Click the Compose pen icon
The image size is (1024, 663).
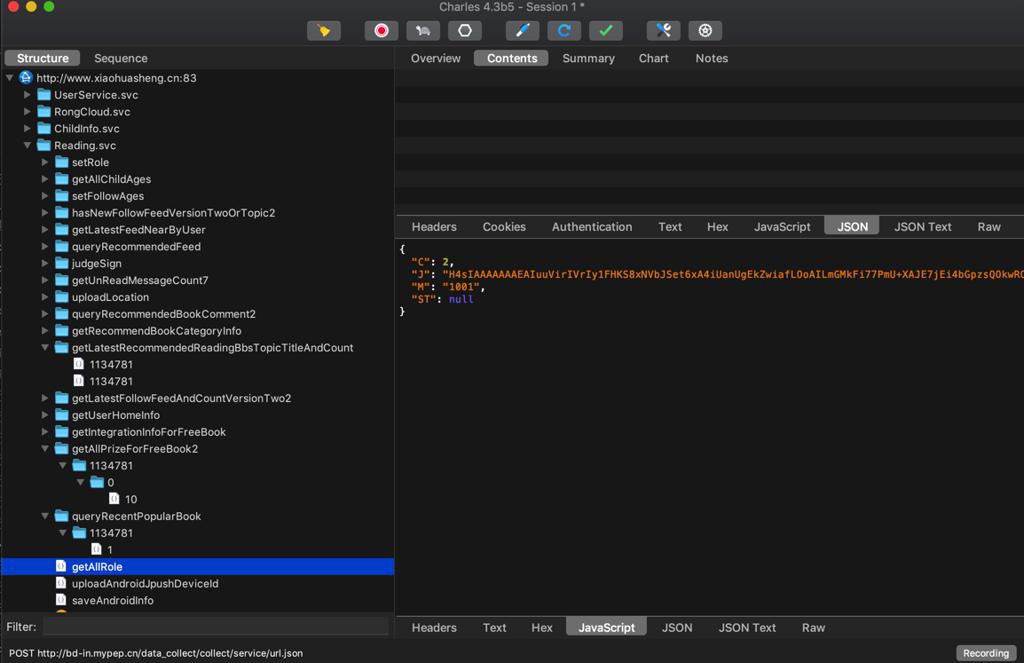tap(522, 31)
